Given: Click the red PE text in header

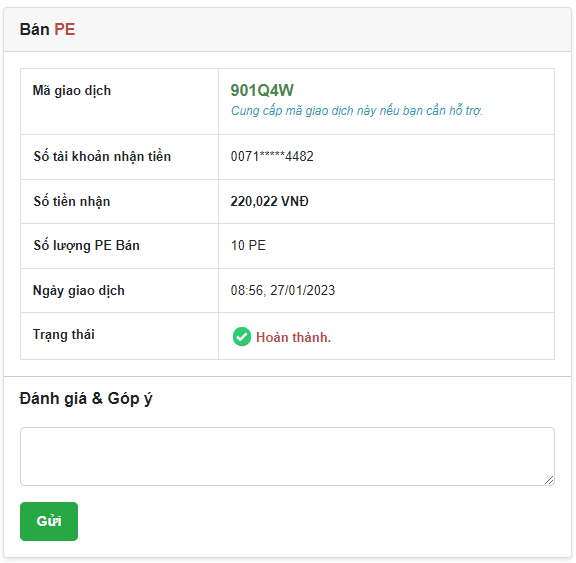Looking at the screenshot, I should click(65, 29).
